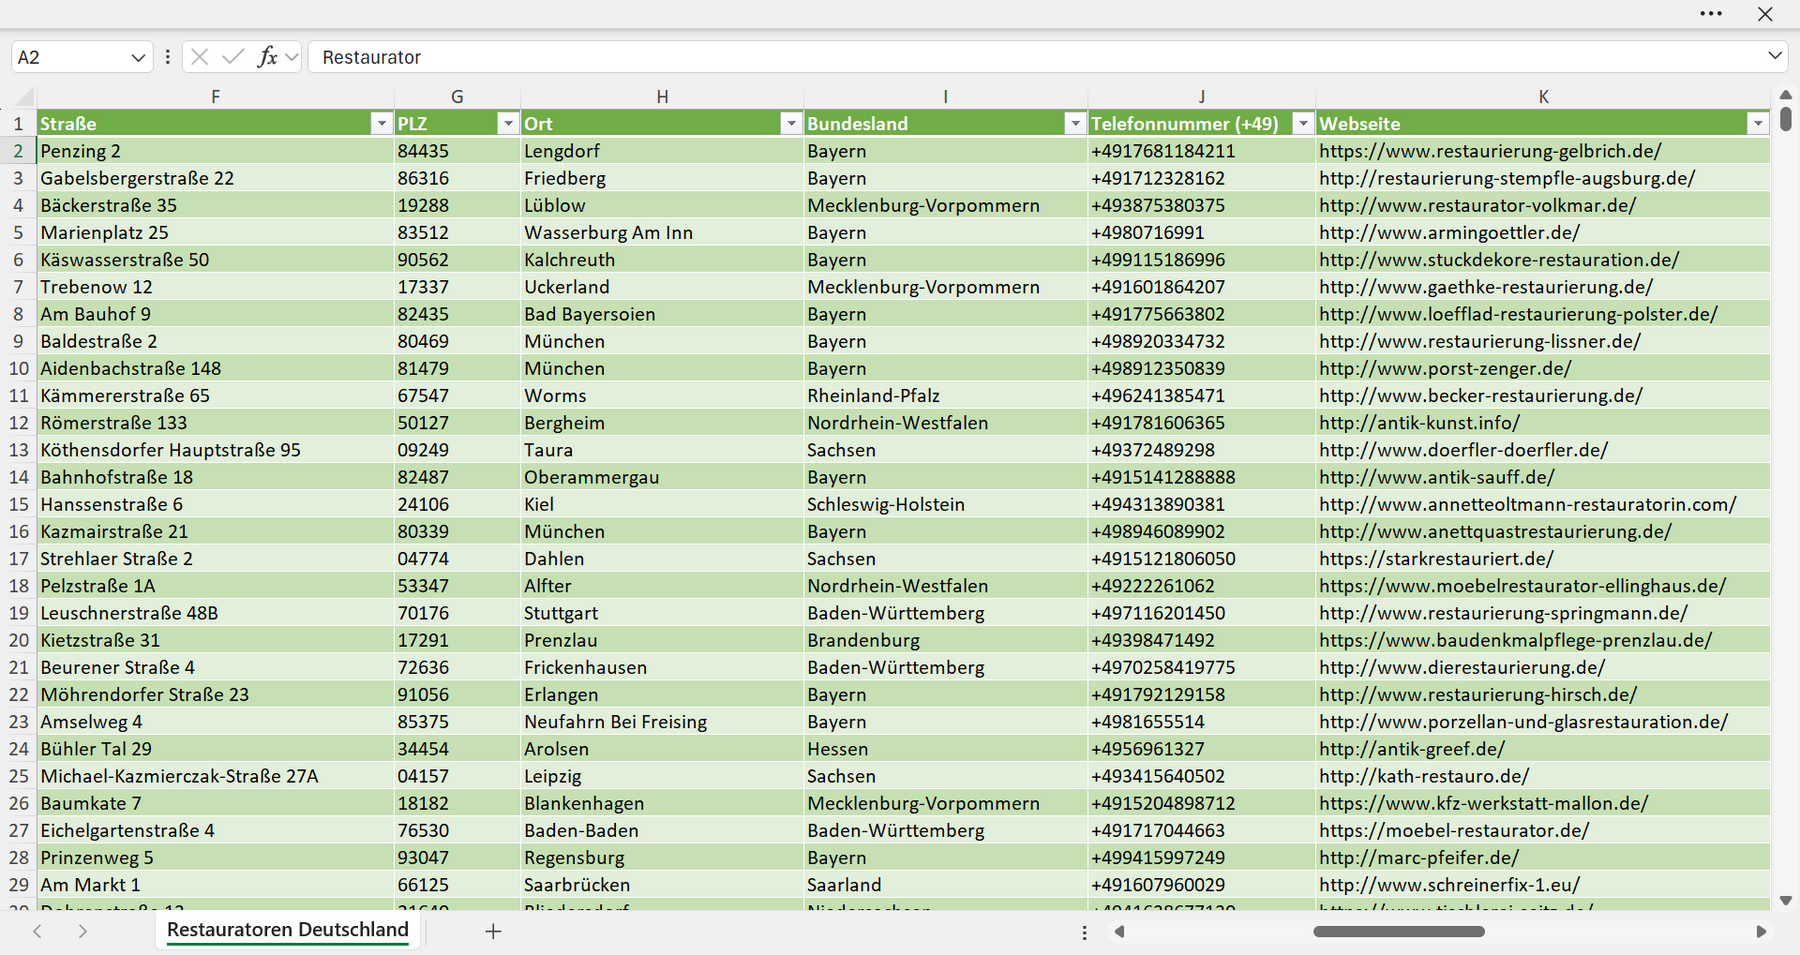Go to previous sheet with left arrow
Screen dimensions: 1800x955
click(37, 931)
